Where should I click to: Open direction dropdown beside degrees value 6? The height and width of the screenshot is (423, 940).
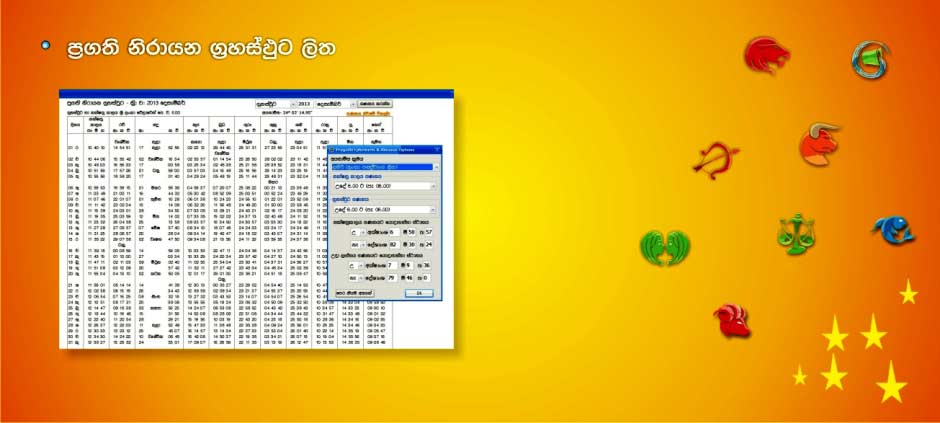(x=363, y=232)
